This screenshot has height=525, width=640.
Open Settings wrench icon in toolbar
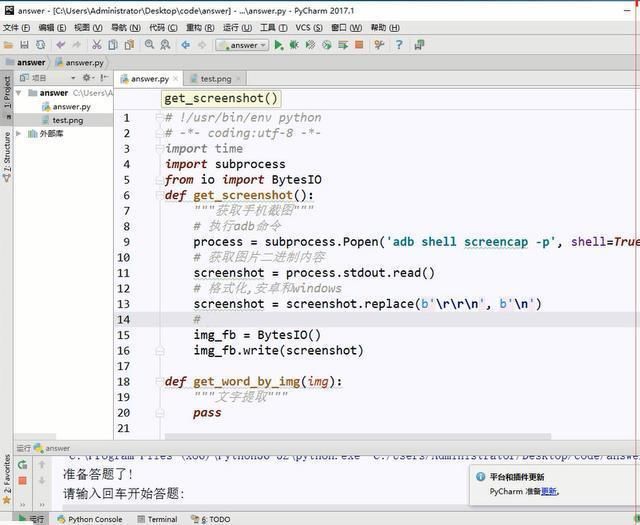[379, 45]
